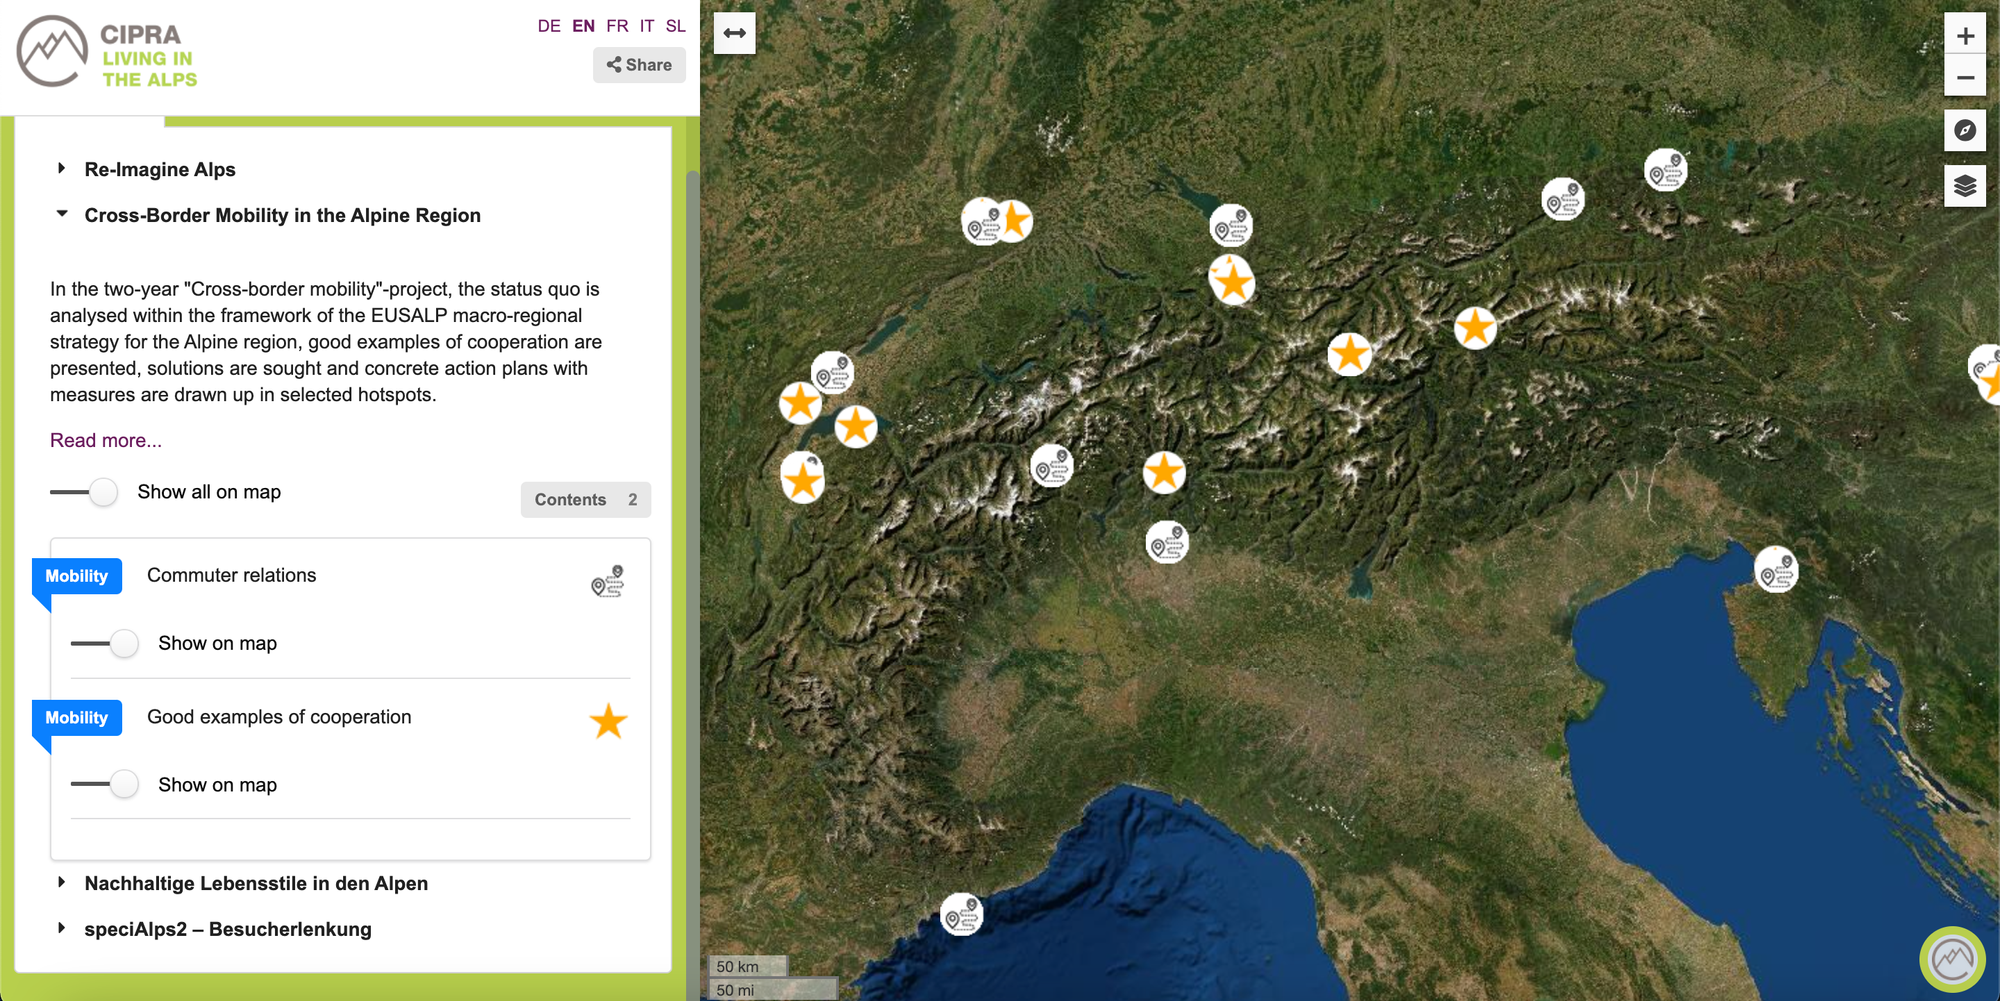This screenshot has width=2000, height=1001.
Task: Click the route icon beside Commuter relations
Action: pos(608,581)
